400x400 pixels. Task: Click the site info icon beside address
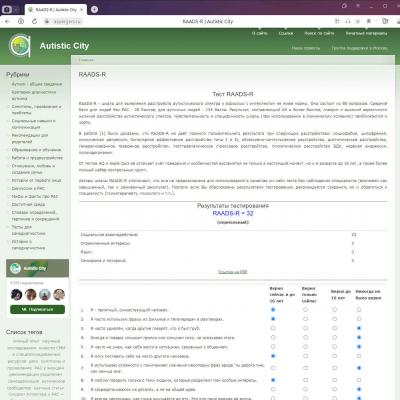point(21,21)
